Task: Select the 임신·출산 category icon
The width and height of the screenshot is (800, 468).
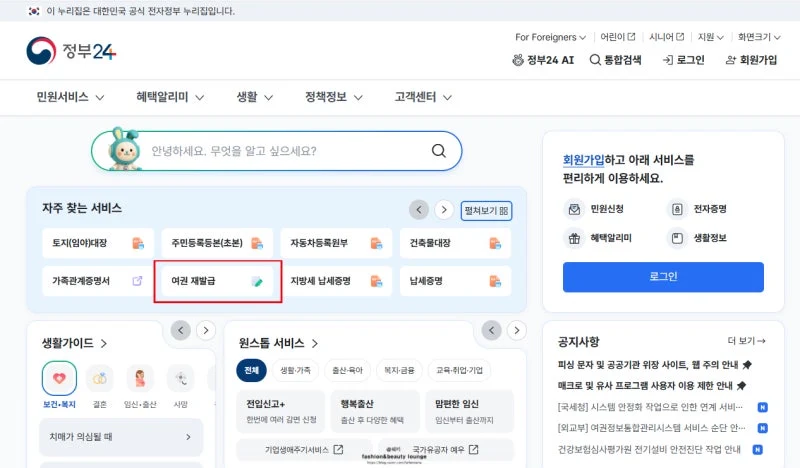Action: point(140,379)
